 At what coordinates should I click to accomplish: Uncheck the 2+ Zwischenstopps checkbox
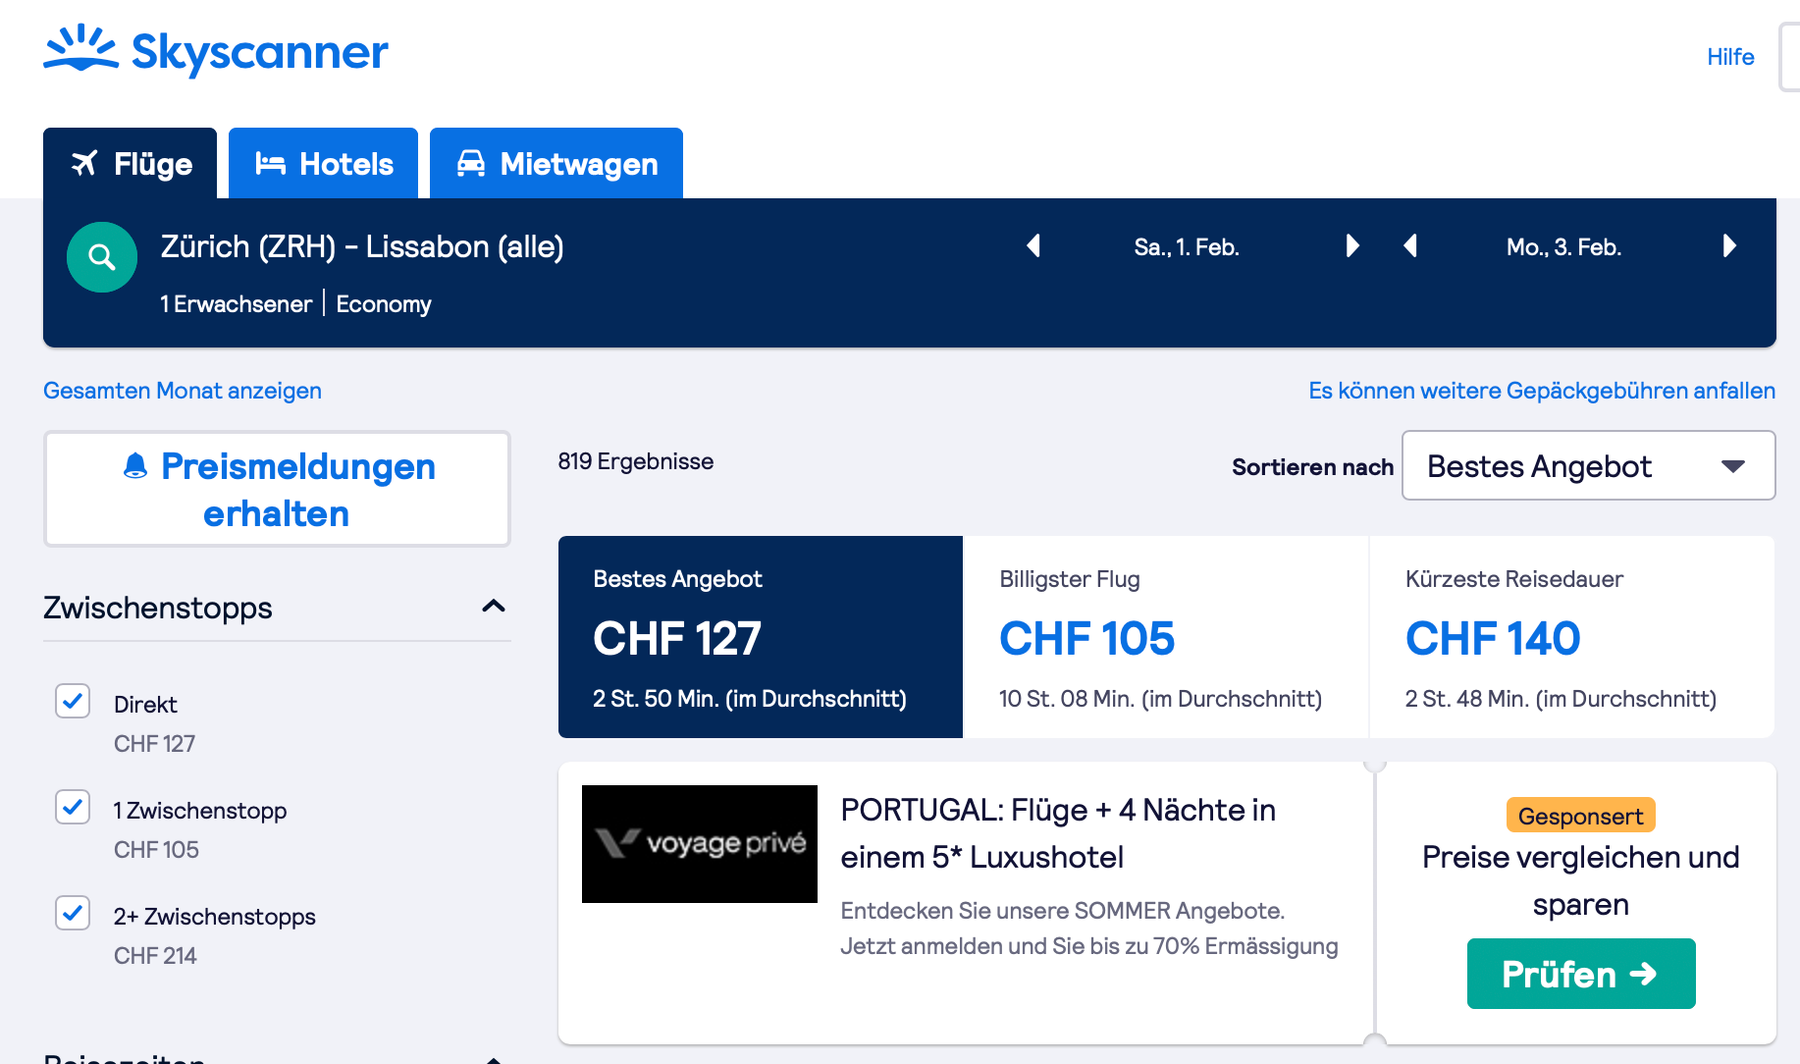[x=73, y=913]
